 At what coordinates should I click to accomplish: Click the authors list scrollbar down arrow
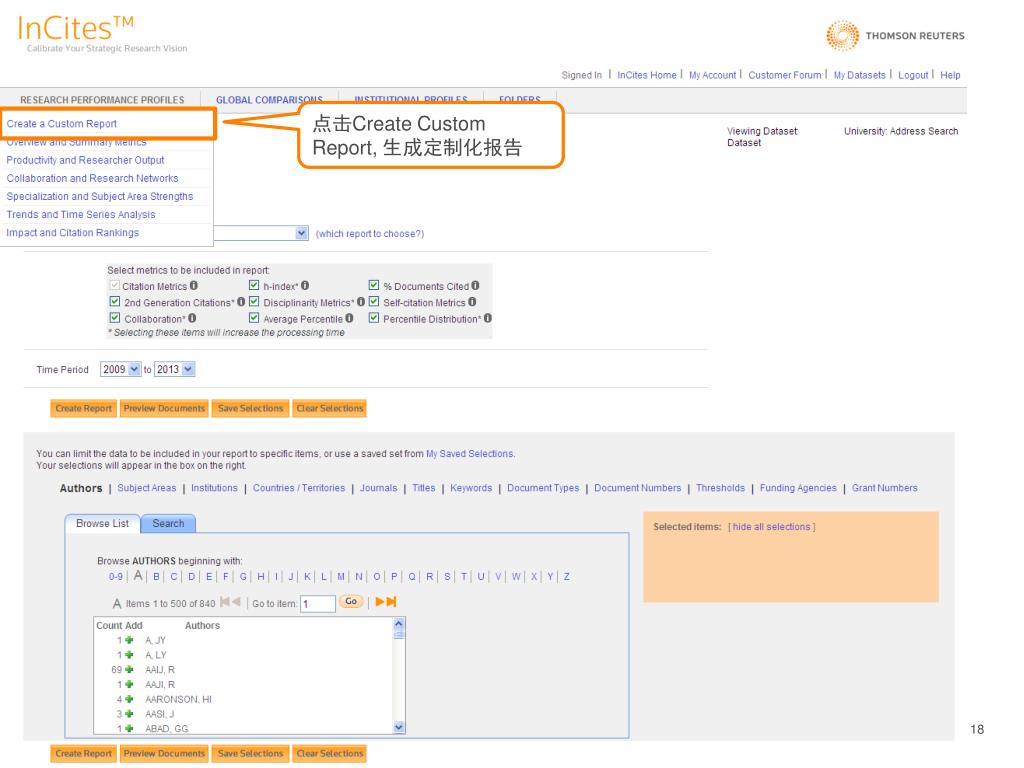pos(399,728)
